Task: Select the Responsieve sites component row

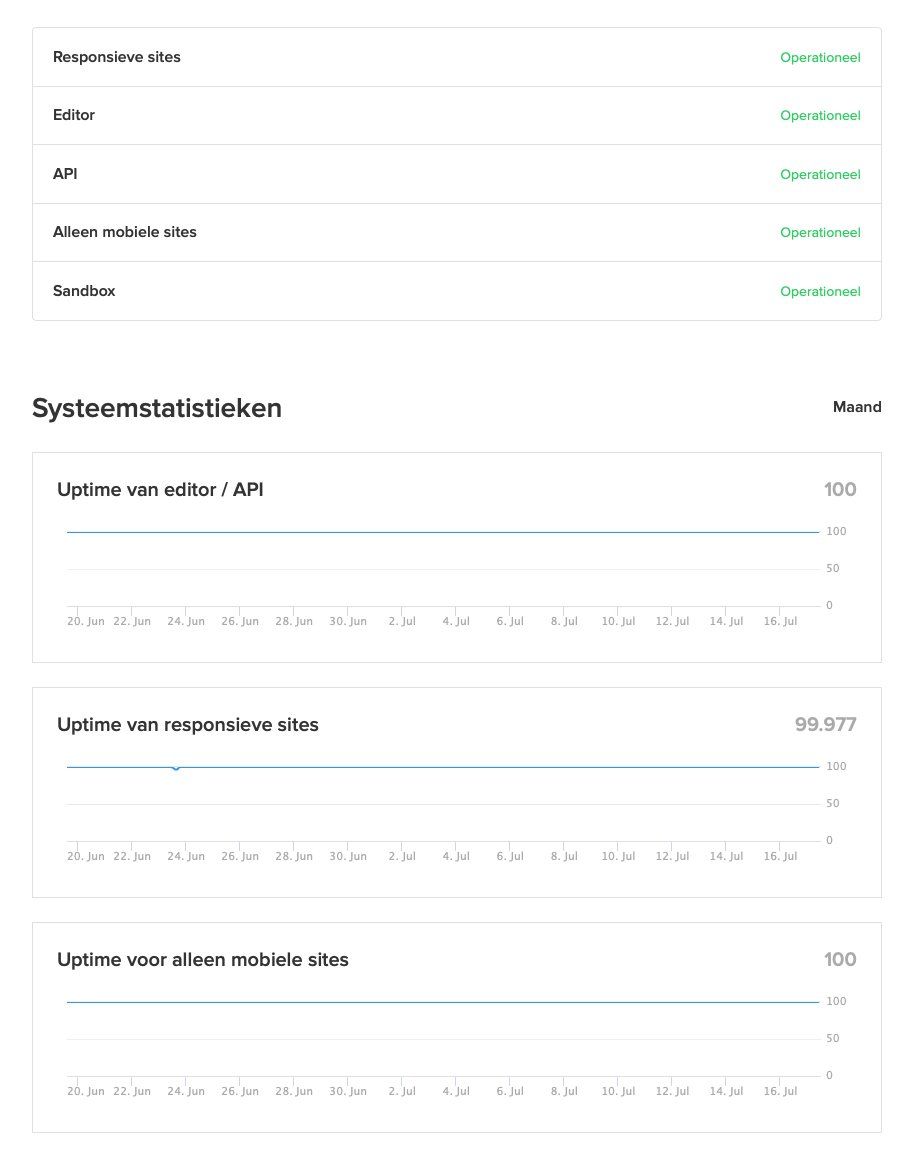Action: (456, 57)
